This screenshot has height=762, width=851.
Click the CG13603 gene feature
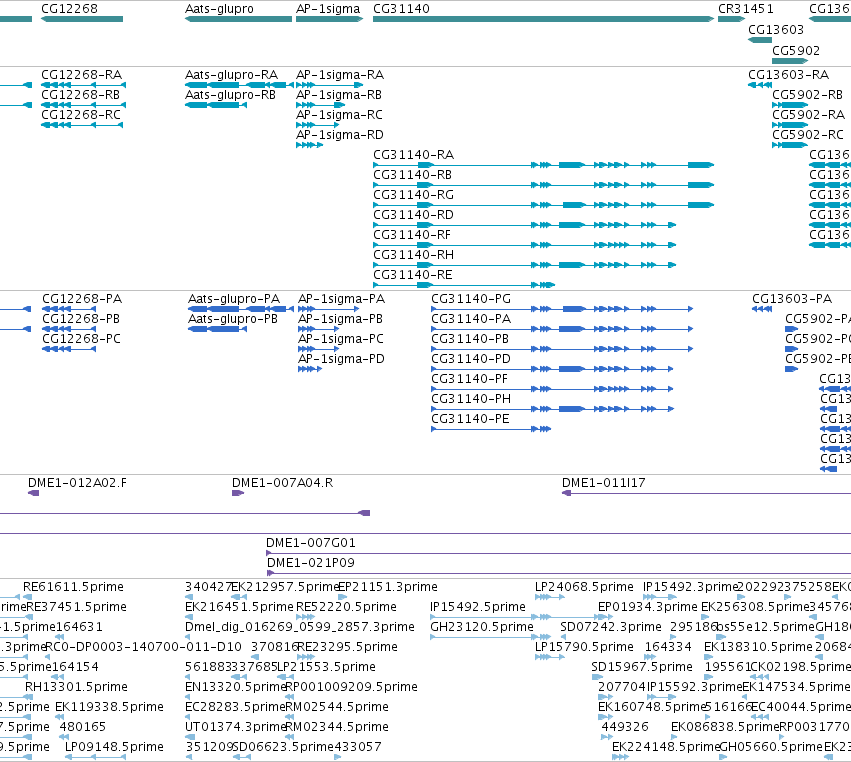760,40
